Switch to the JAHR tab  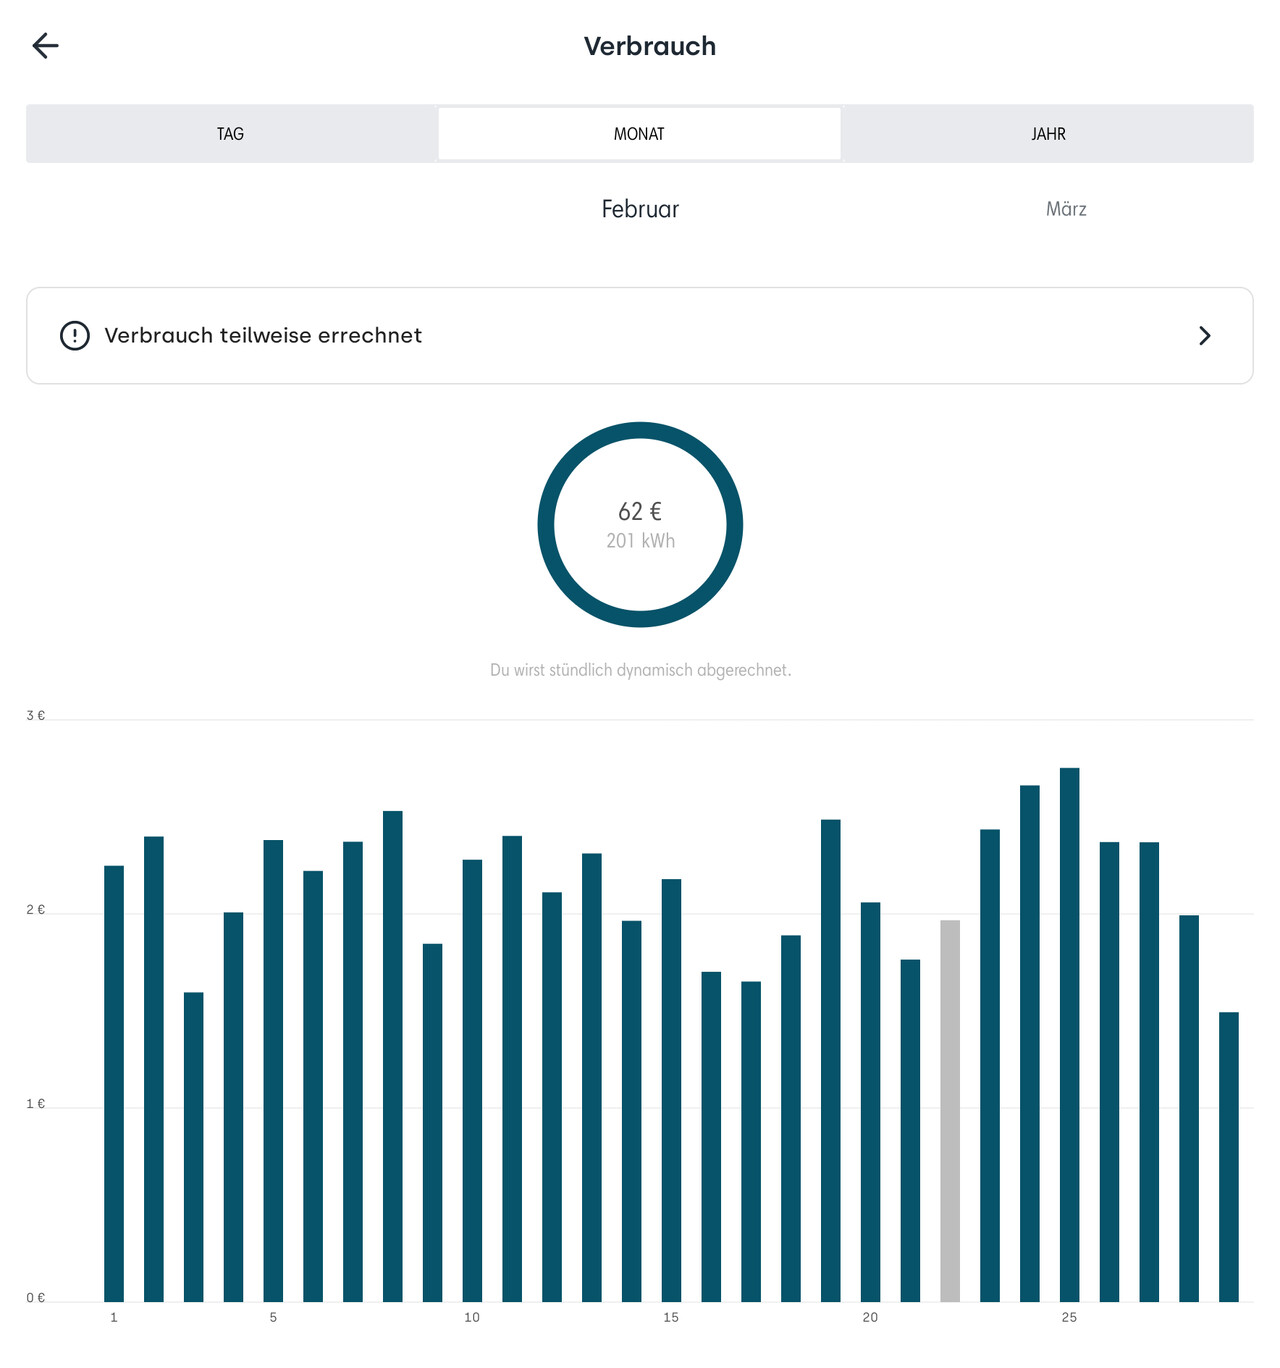coord(1048,134)
